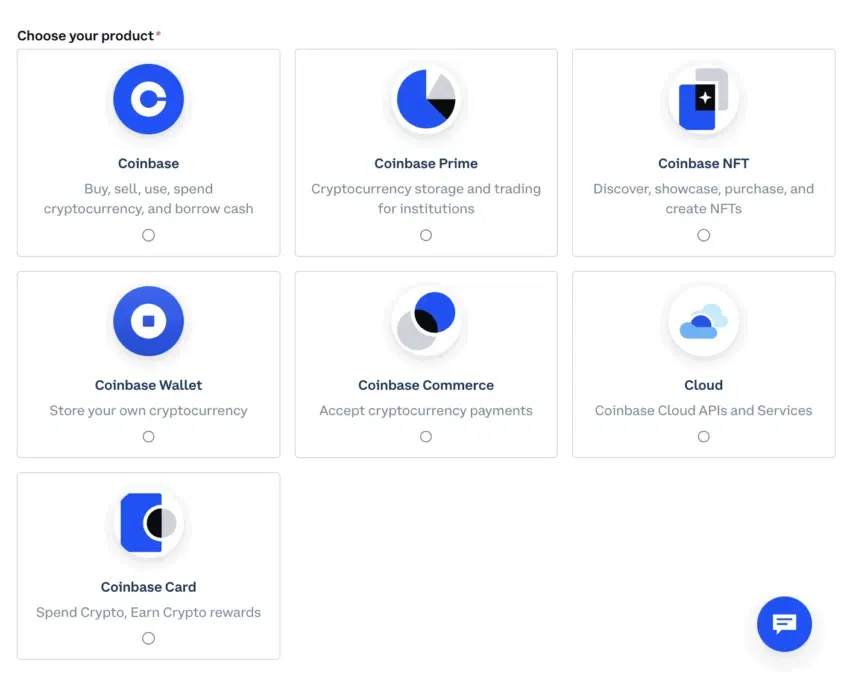Pick the Cloud radio option
The width and height of the screenshot is (850, 676).
pos(703,437)
